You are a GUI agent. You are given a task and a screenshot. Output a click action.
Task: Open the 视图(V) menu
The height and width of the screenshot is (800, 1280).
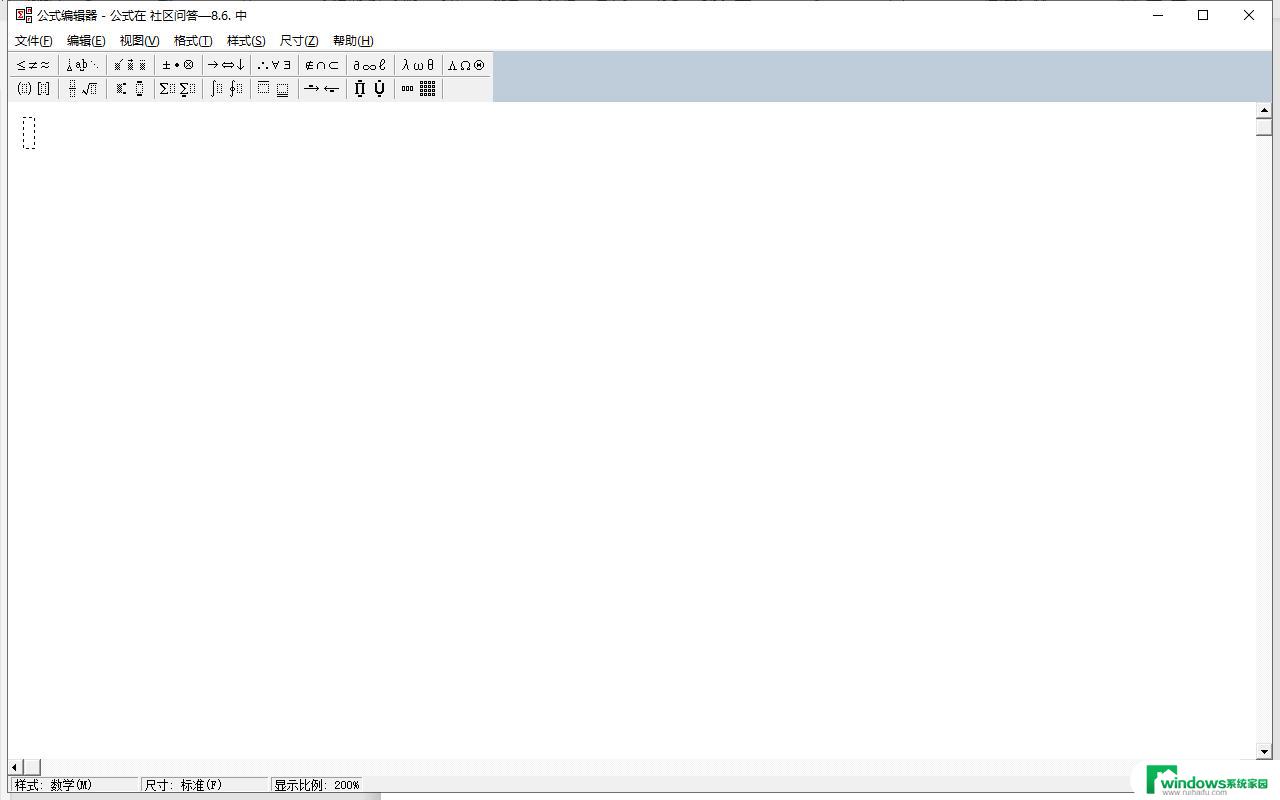click(139, 41)
